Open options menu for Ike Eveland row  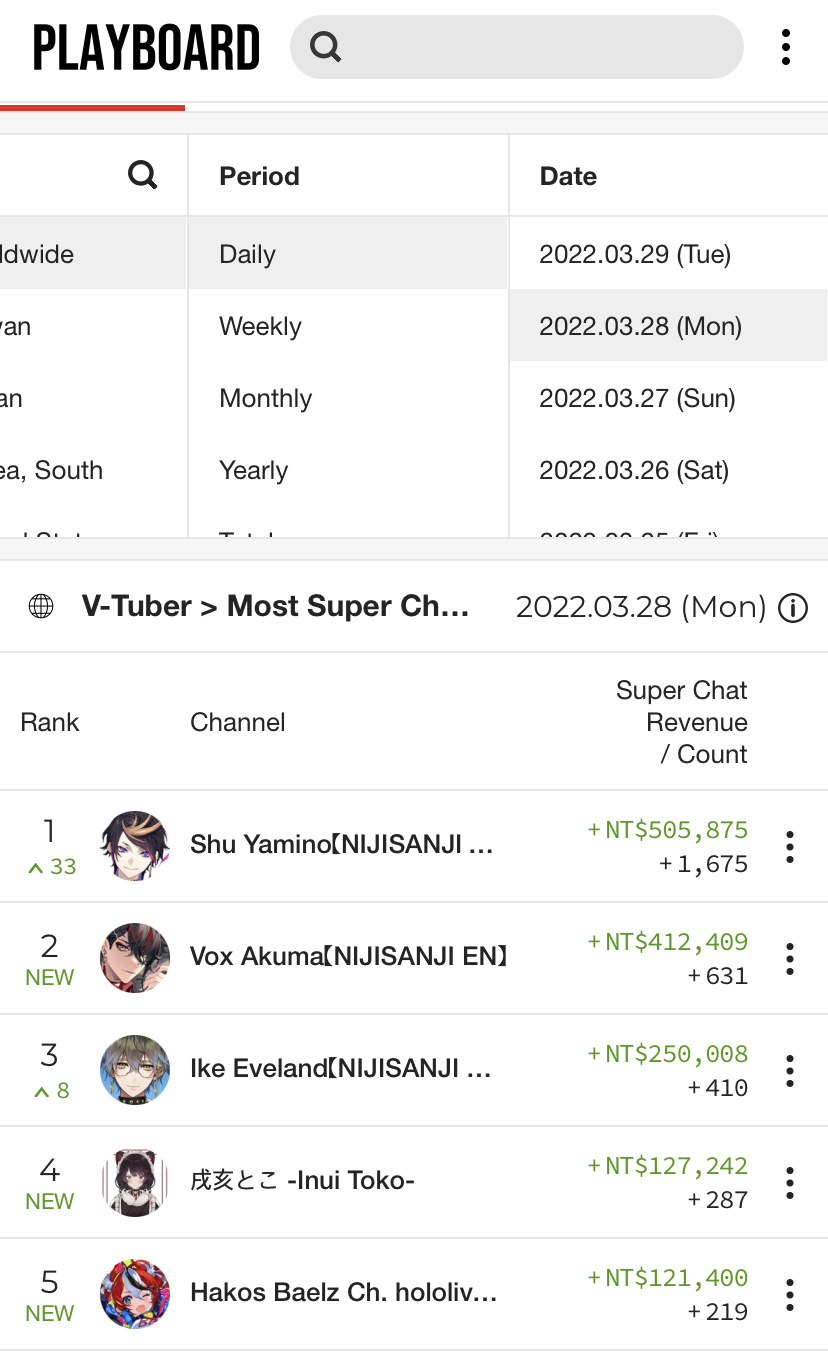[x=790, y=1071]
